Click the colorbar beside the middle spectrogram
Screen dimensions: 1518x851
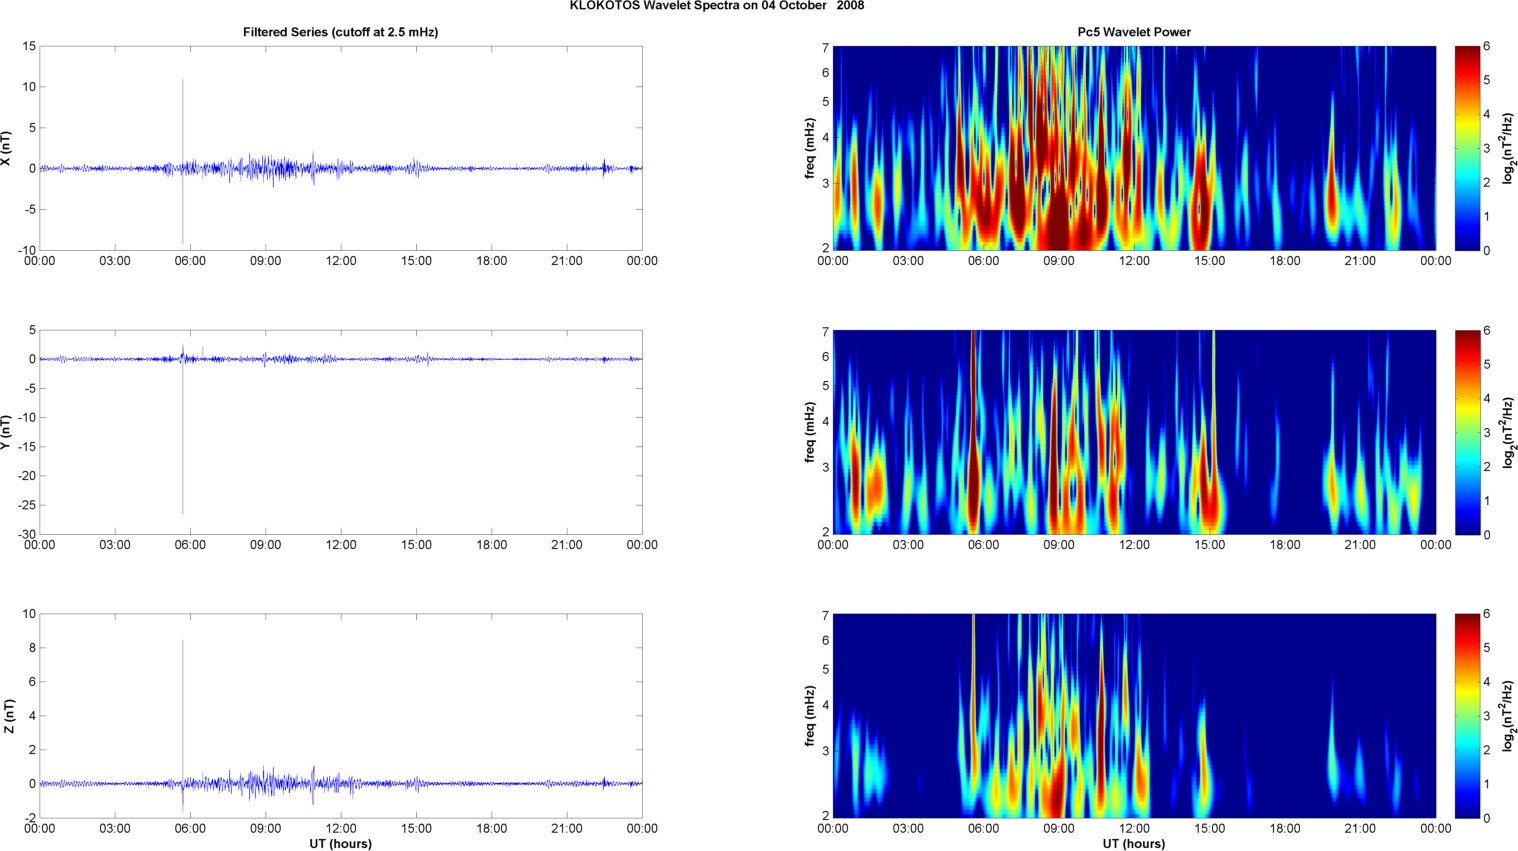coord(1467,432)
